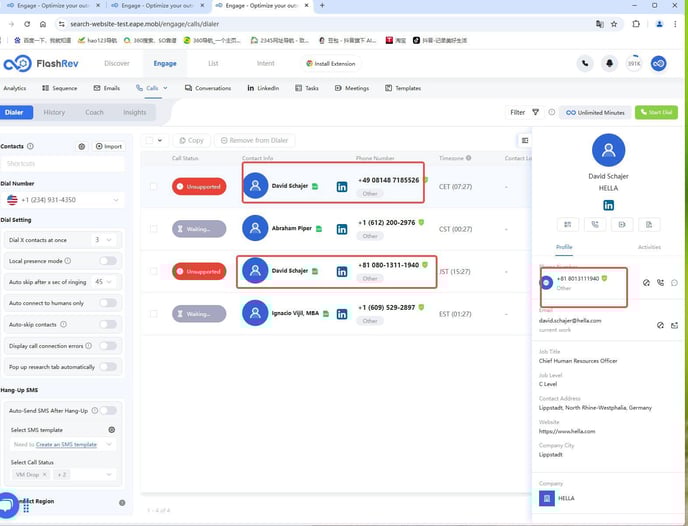Toggle Auto-Send SMS After Hang-Up
Image resolution: width=688 pixels, height=526 pixels.
click(108, 411)
